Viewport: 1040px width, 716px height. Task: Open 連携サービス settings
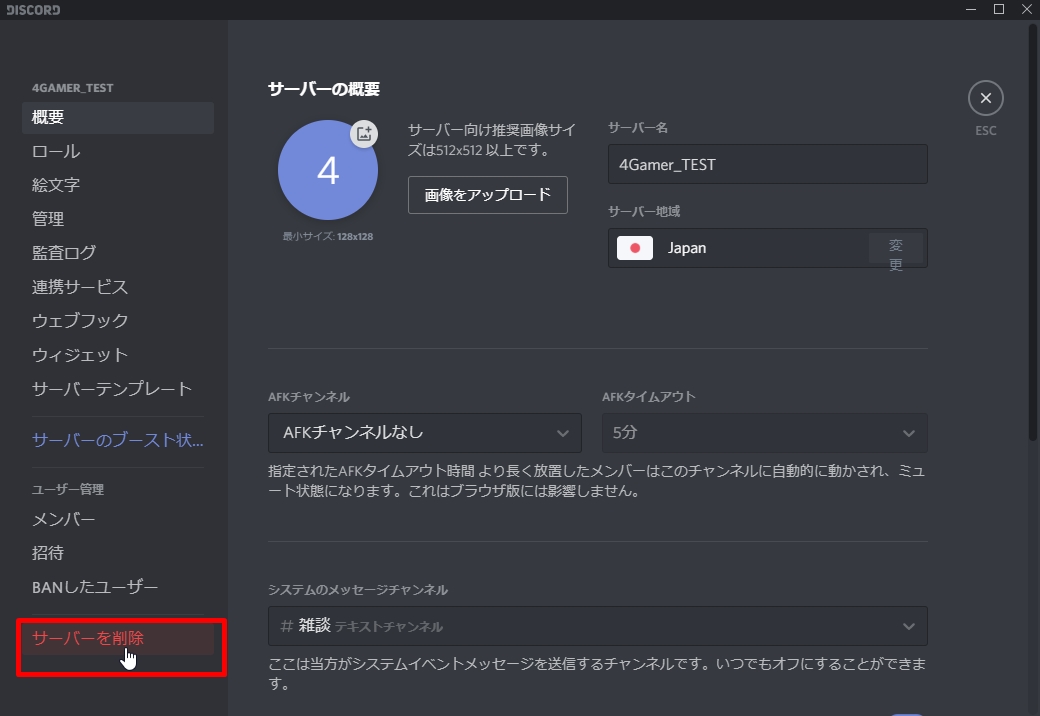coord(80,288)
